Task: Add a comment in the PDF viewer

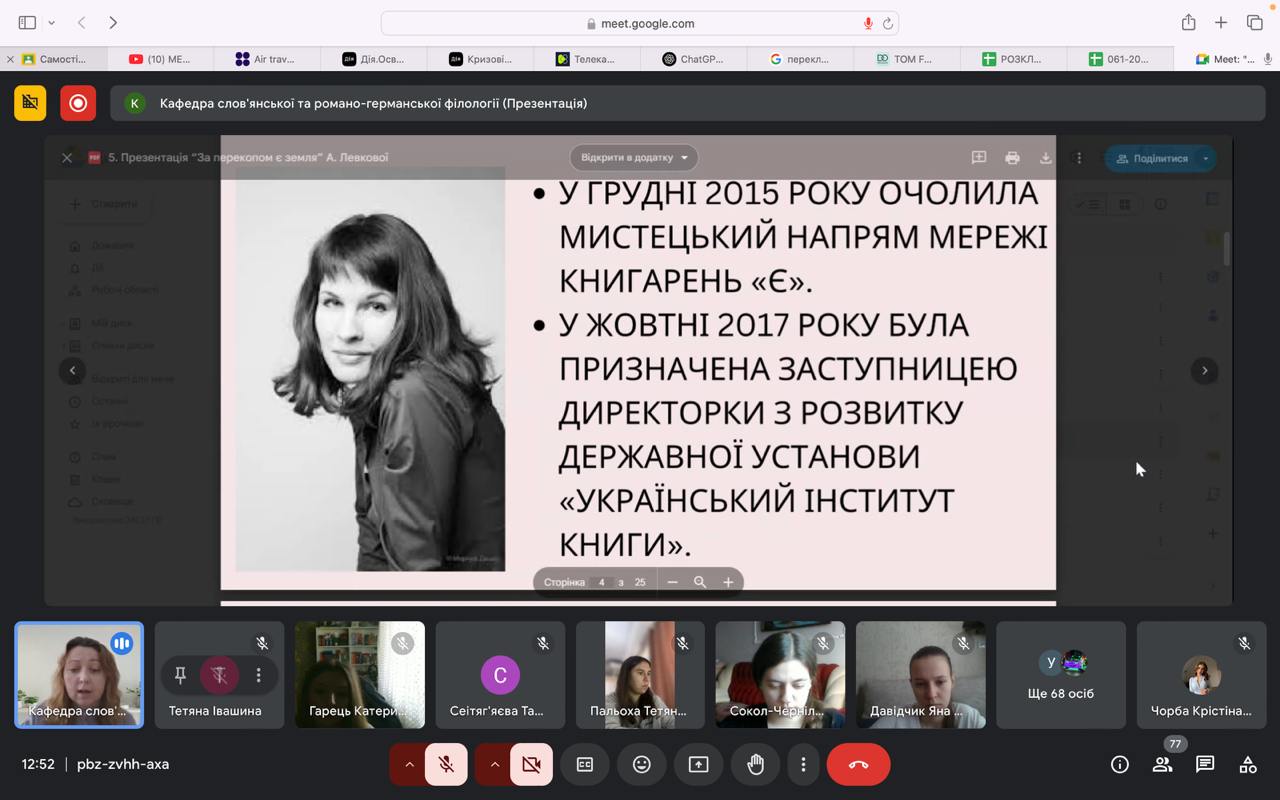Action: [979, 158]
